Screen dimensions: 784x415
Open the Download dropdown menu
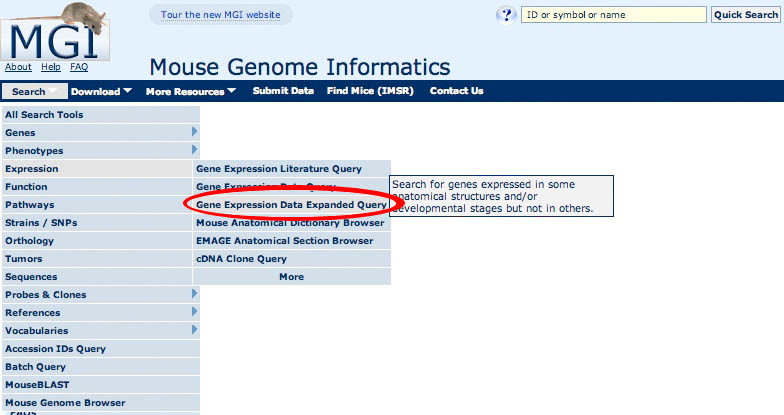click(102, 91)
